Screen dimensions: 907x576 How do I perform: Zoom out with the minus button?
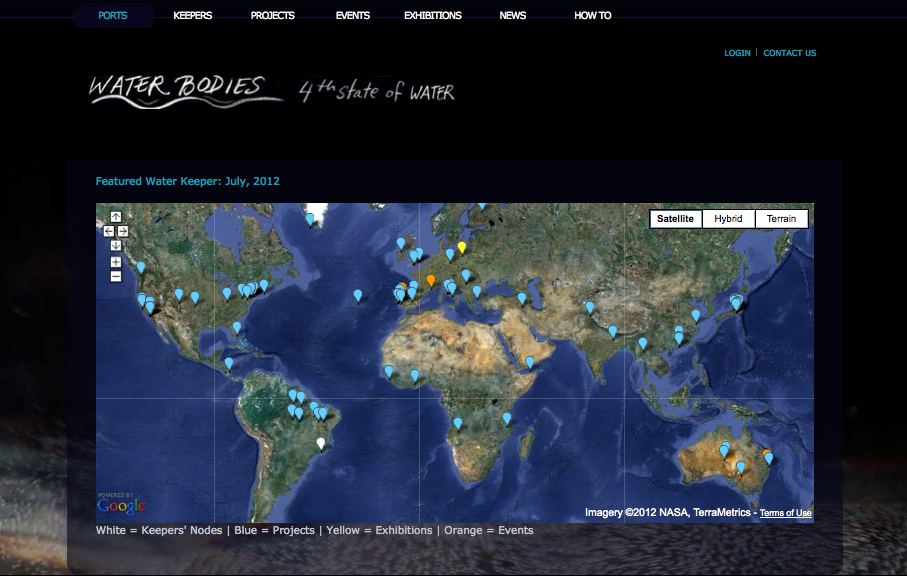(116, 276)
